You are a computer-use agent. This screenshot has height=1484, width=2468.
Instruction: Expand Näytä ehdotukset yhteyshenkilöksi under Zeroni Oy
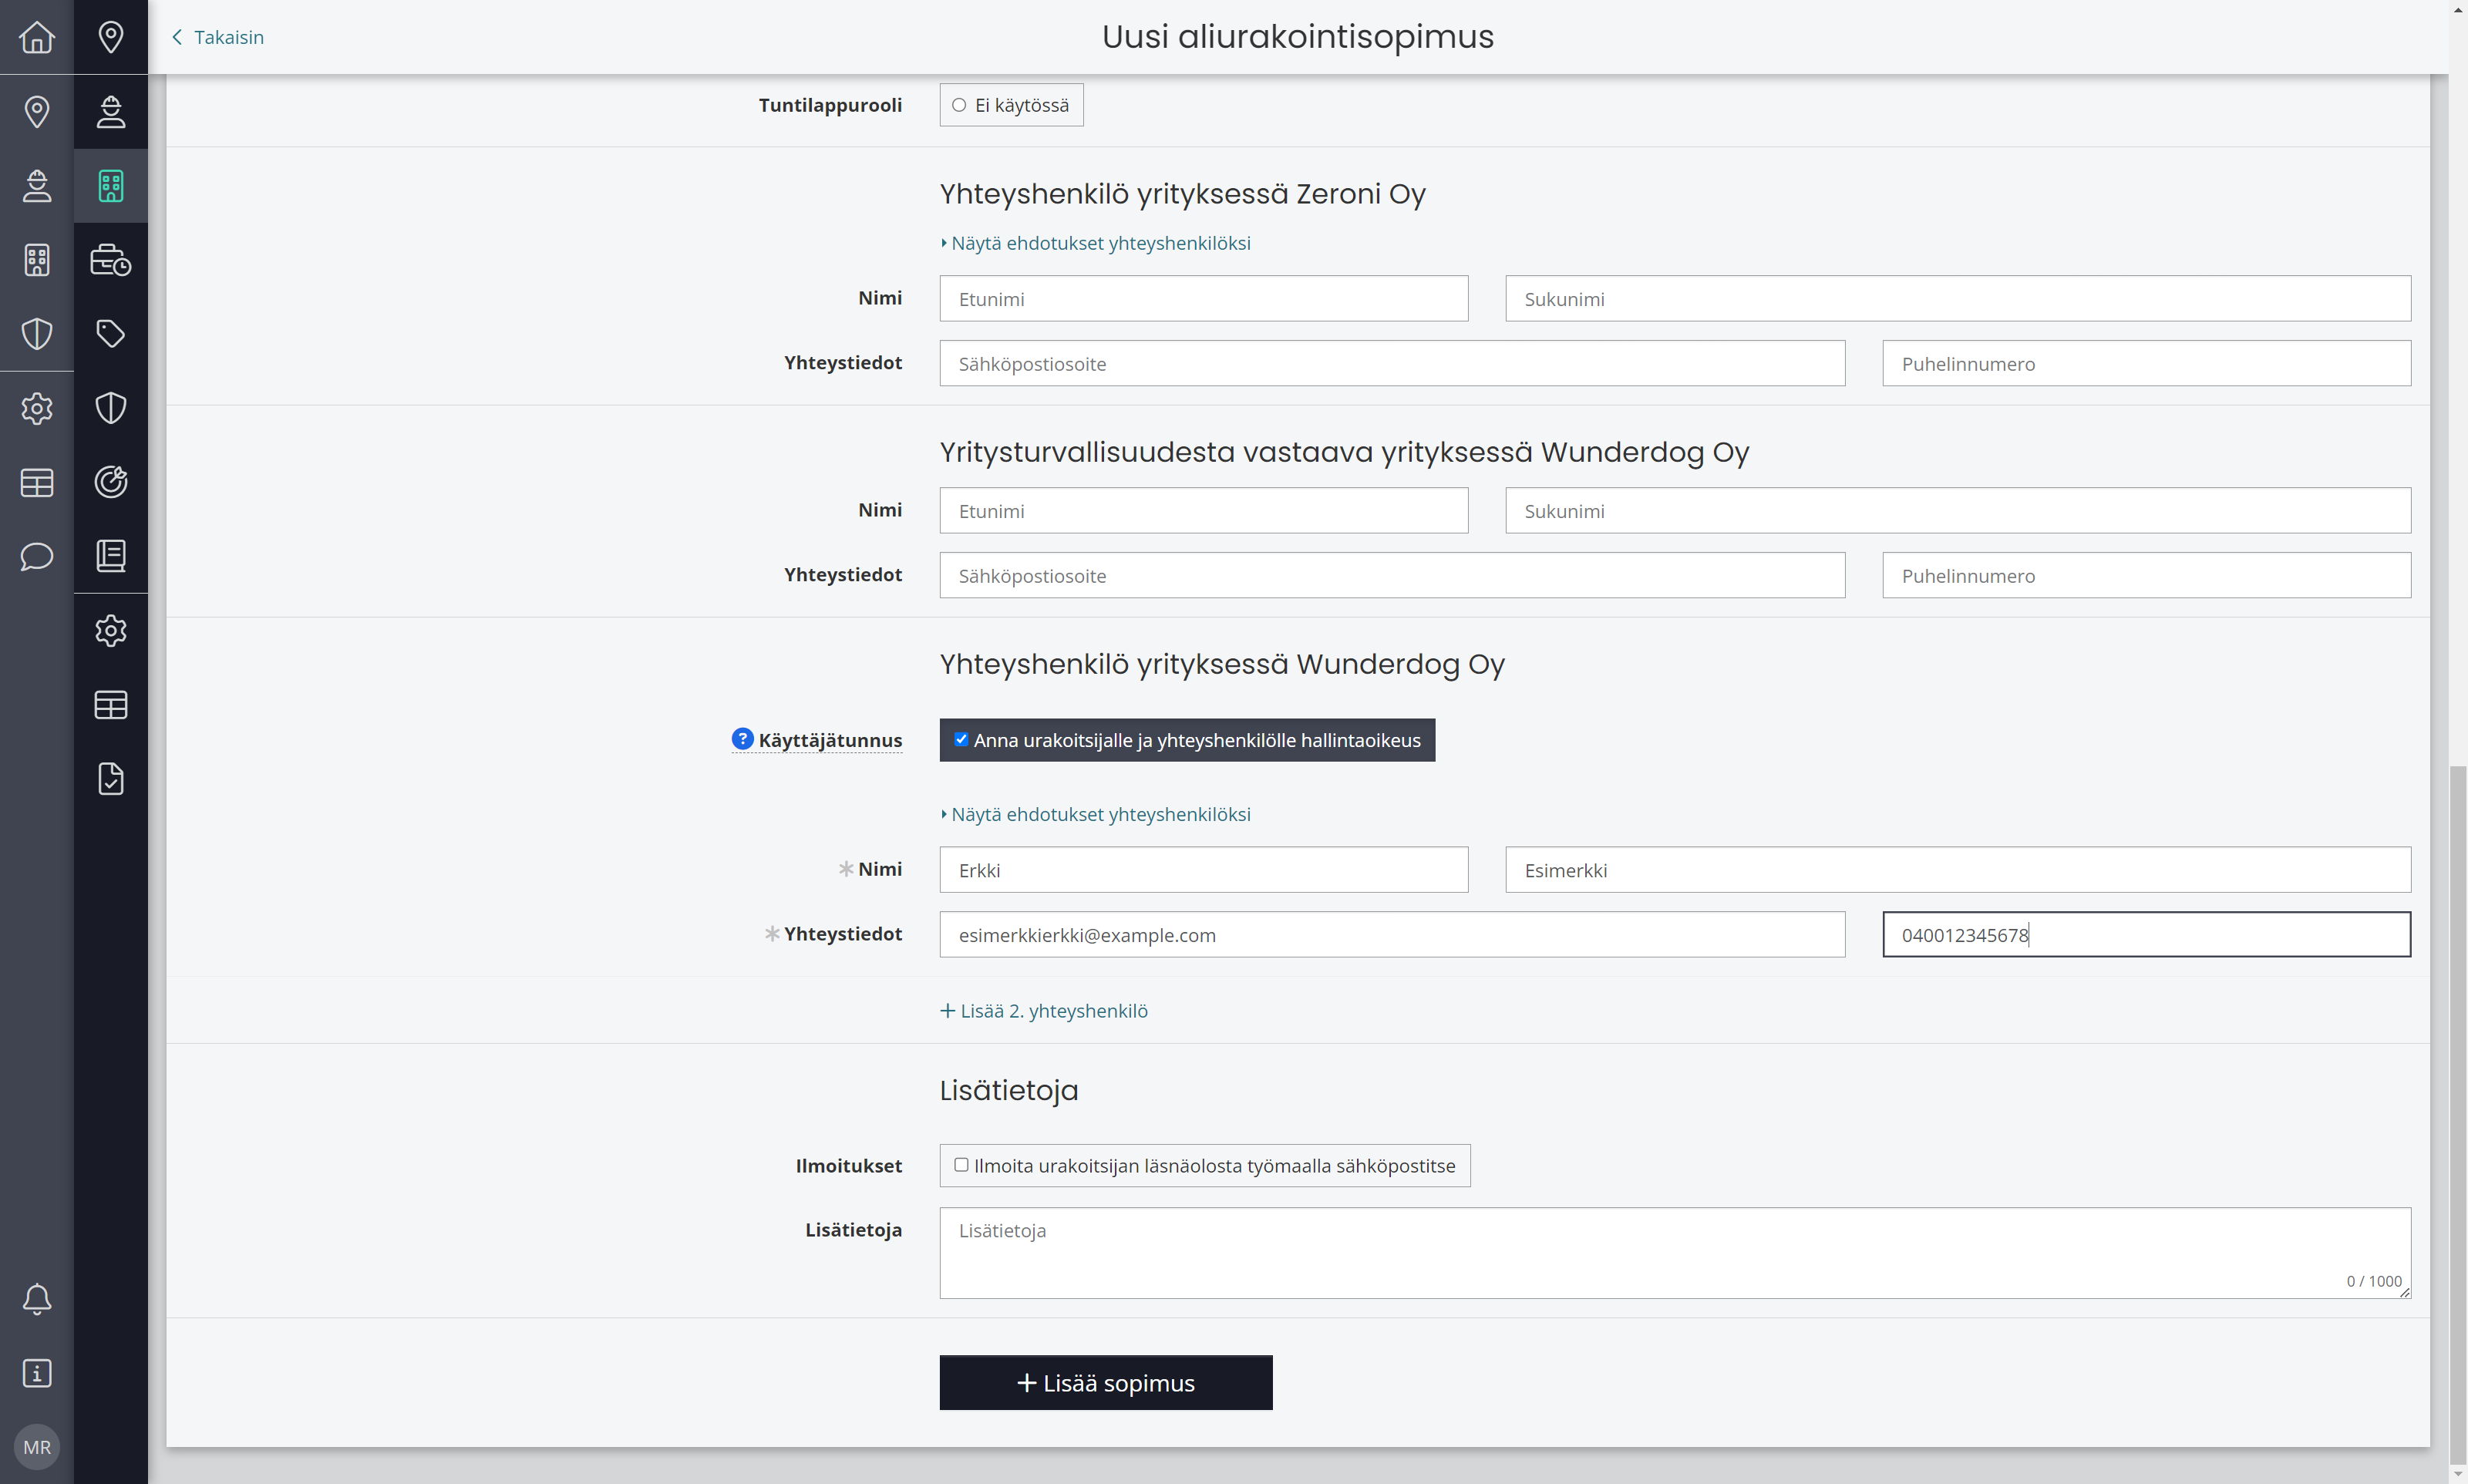point(1096,243)
